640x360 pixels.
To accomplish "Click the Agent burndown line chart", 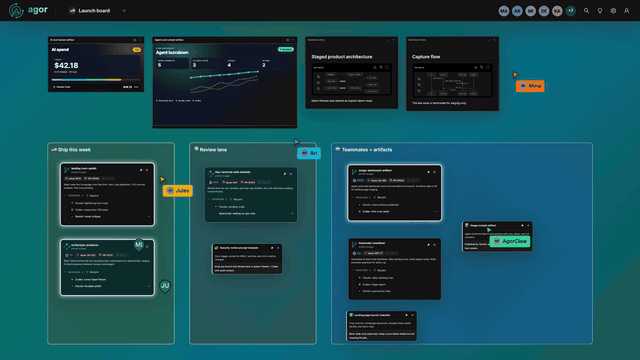I will (224, 81).
